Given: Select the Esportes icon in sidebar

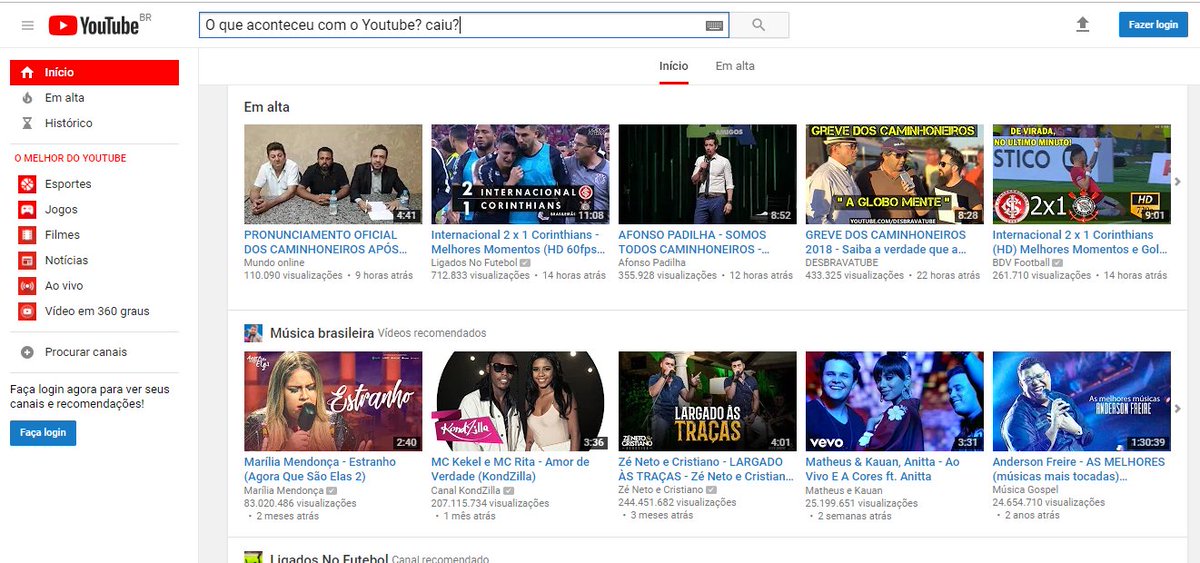Looking at the screenshot, I should (x=27, y=184).
